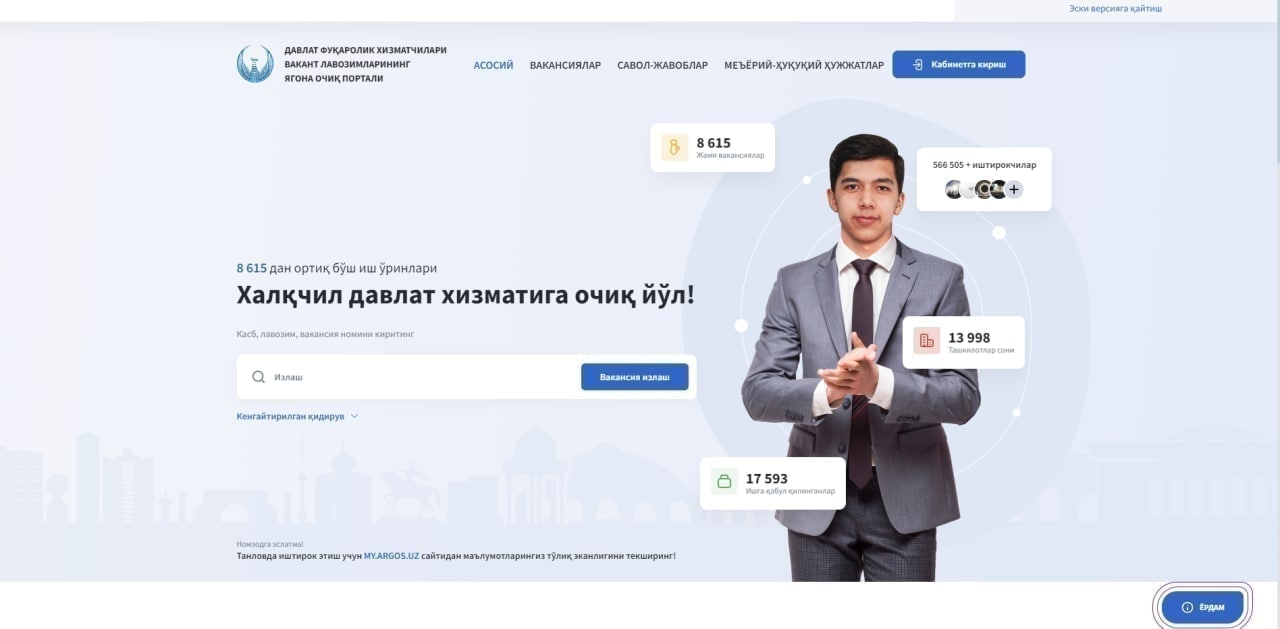Image resolution: width=1280 pixels, height=629 pixels.
Task: Click the red building icon beside 13 998
Action: click(x=927, y=341)
